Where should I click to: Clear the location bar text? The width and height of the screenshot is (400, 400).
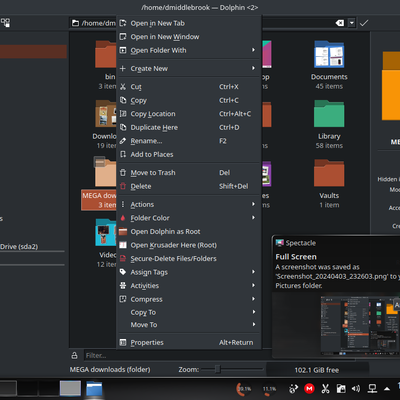[x=339, y=23]
